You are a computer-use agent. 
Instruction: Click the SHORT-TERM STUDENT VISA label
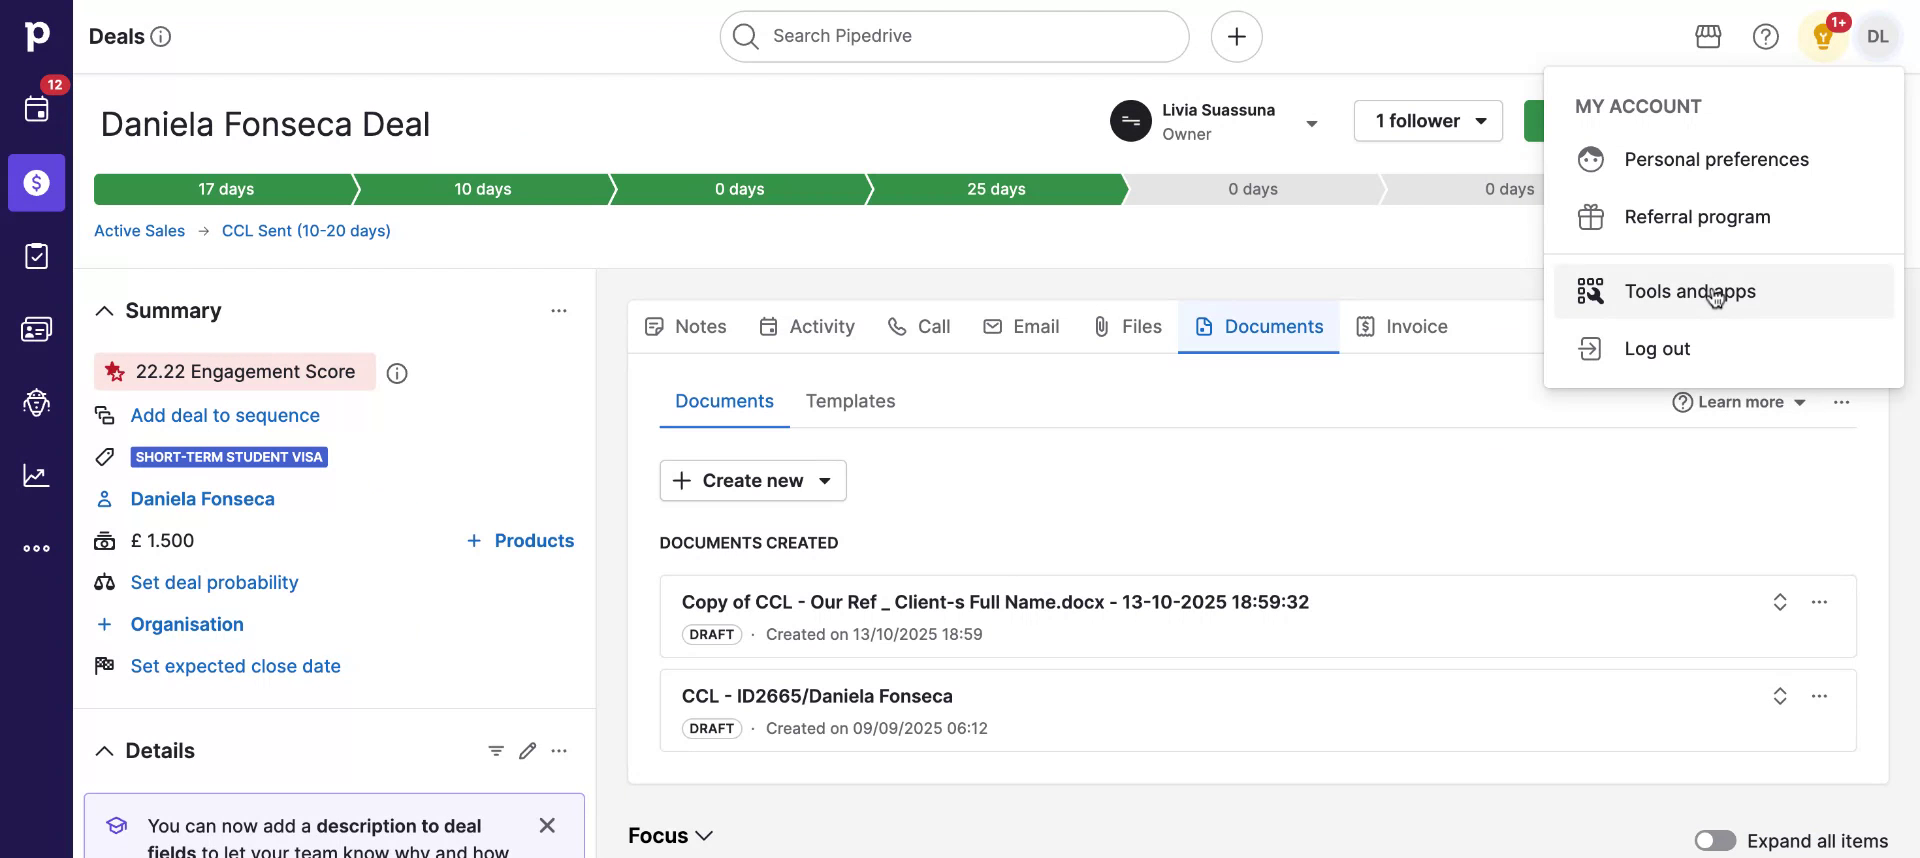point(229,457)
